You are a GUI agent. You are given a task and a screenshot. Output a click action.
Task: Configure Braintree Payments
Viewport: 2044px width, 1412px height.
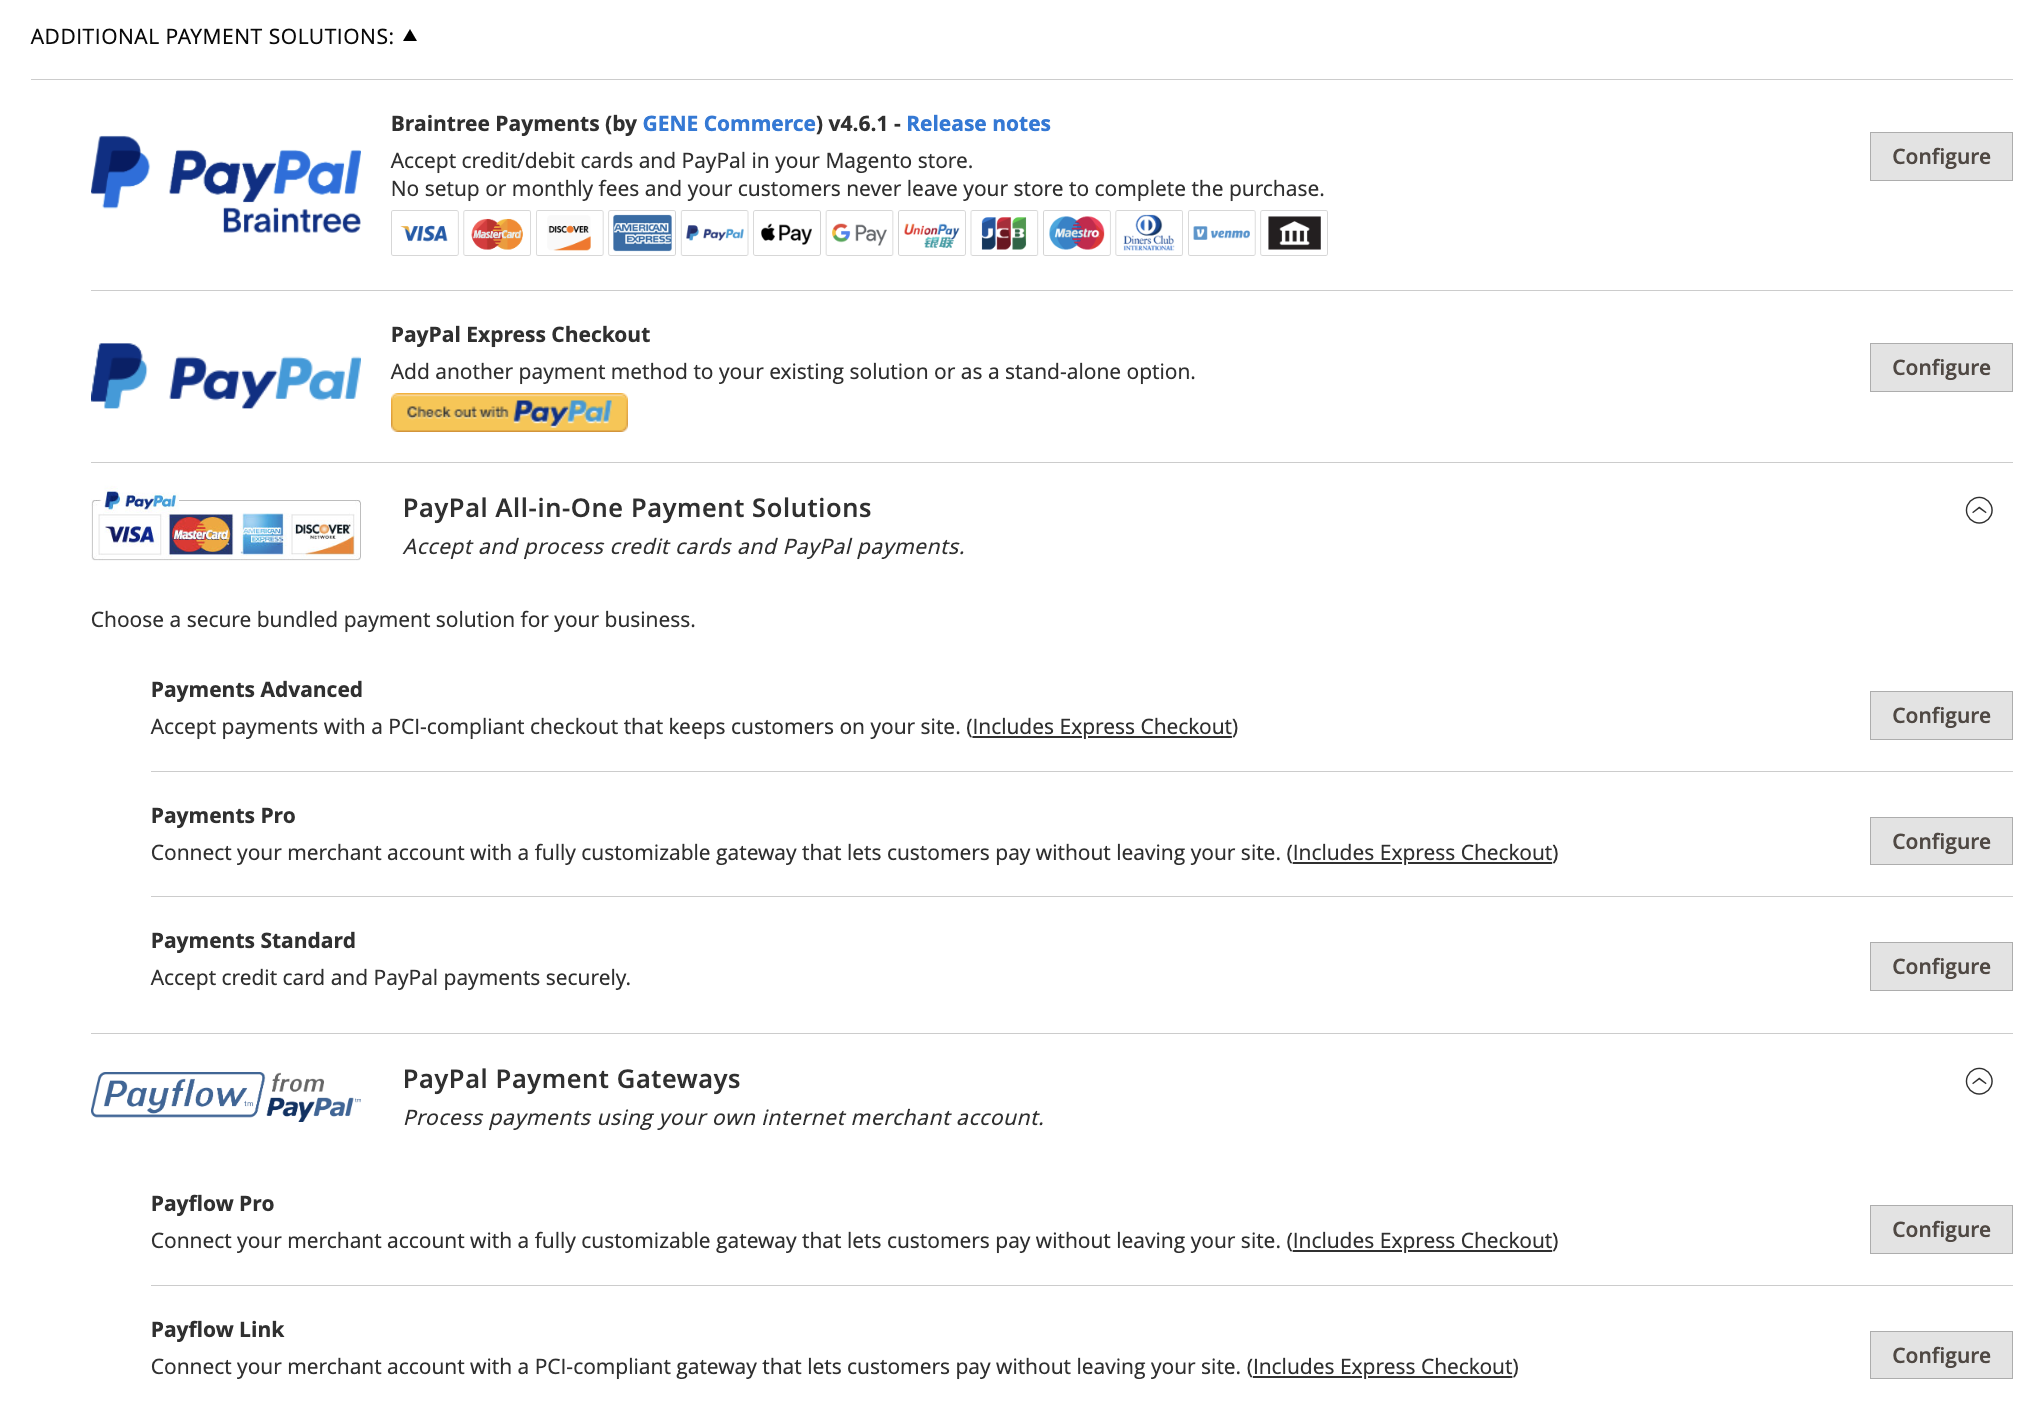1940,156
